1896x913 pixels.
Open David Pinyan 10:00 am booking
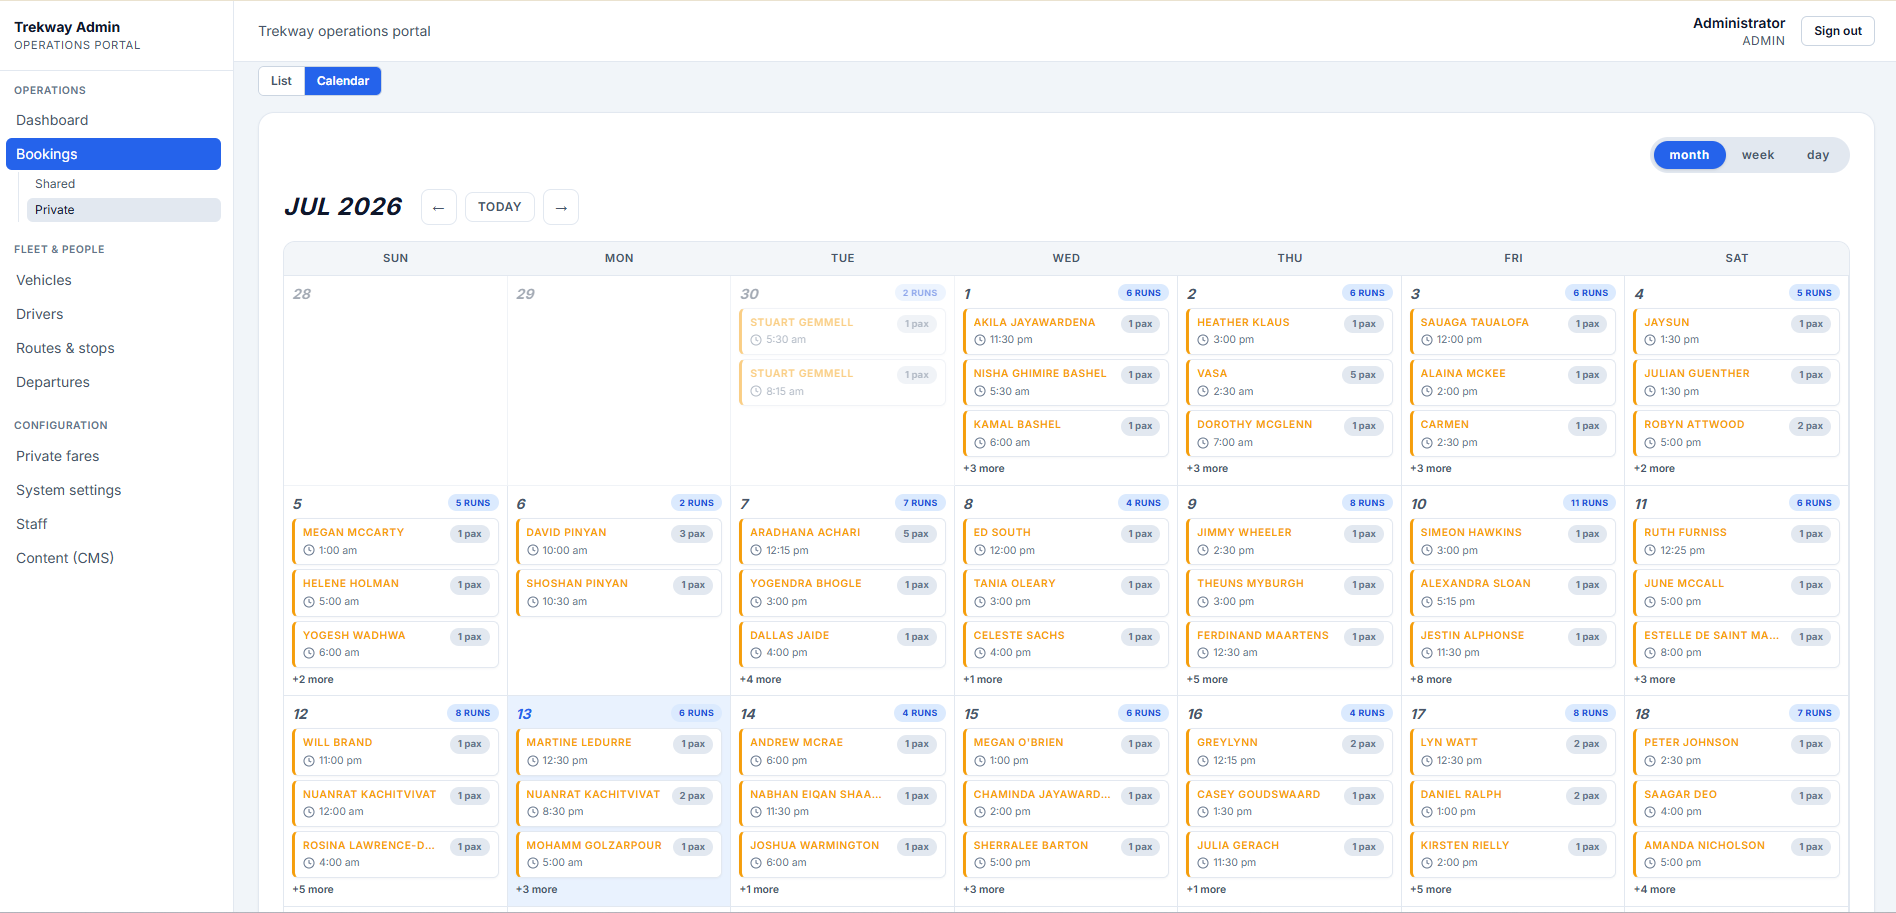619,541
